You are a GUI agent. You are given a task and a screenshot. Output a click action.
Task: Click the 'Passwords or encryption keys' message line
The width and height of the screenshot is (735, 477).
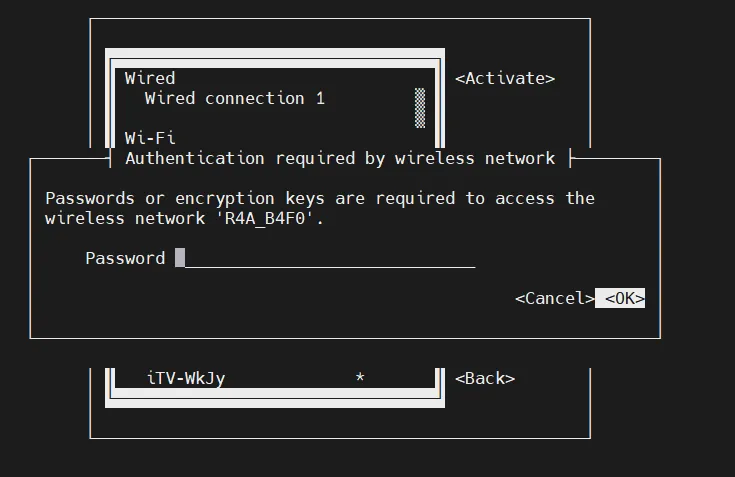320,198
